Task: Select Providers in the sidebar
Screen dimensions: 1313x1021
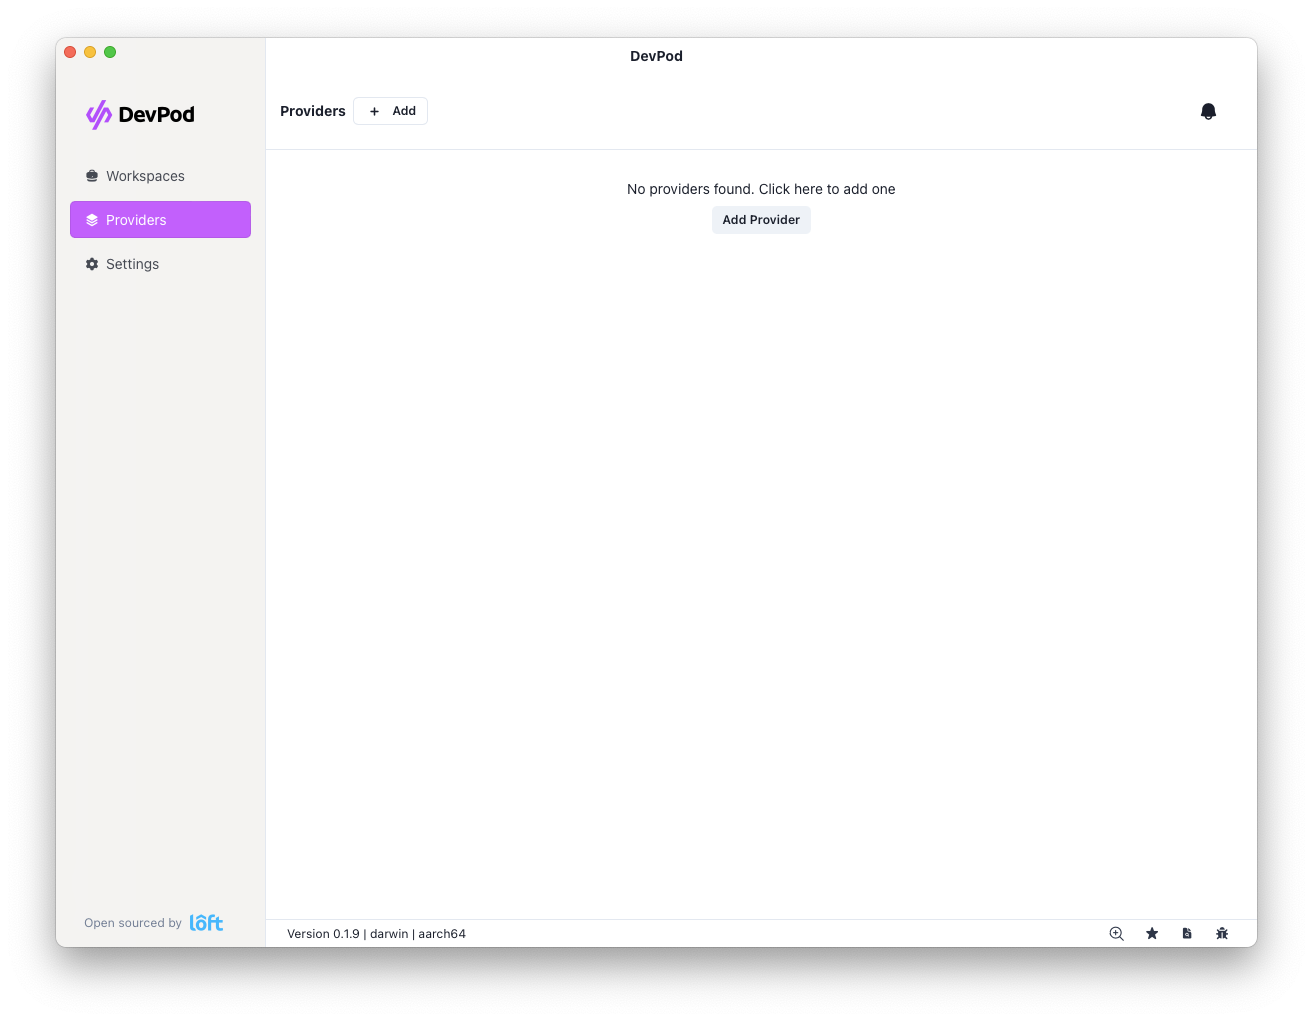Action: coord(160,220)
